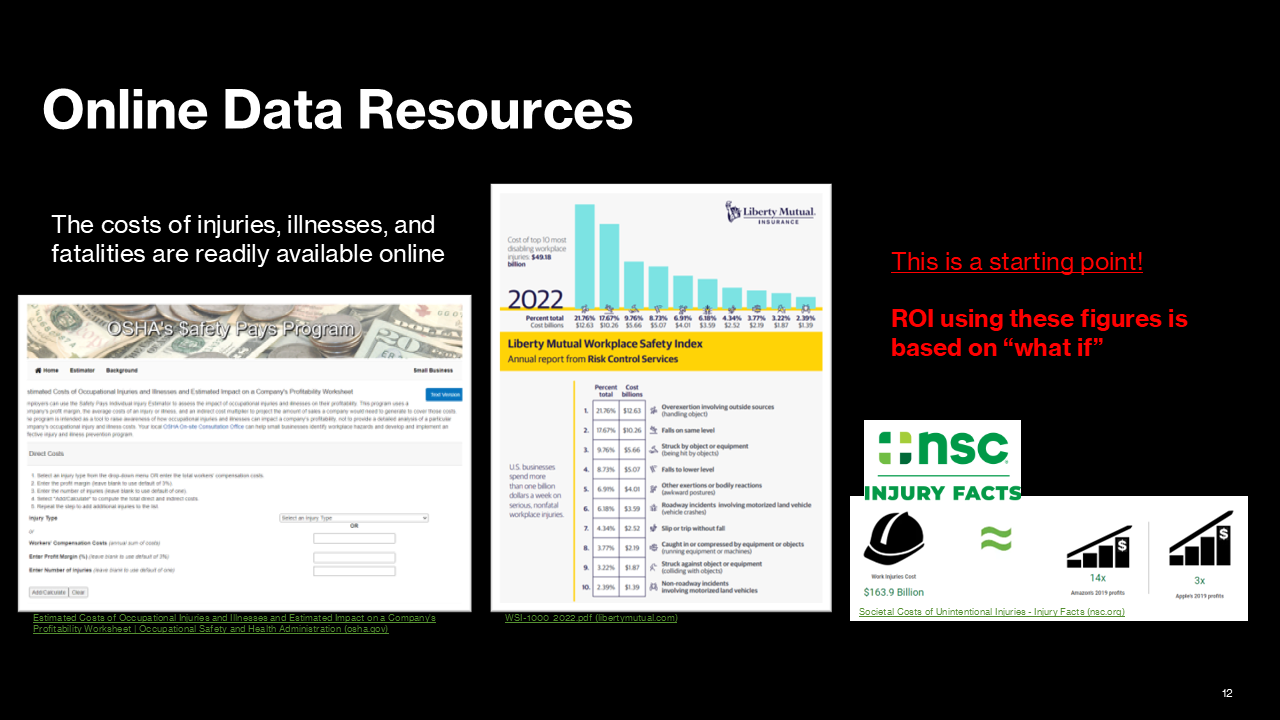The height and width of the screenshot is (720, 1280).
Task: Open the Select an Injury Type dropdown
Action: 354,518
